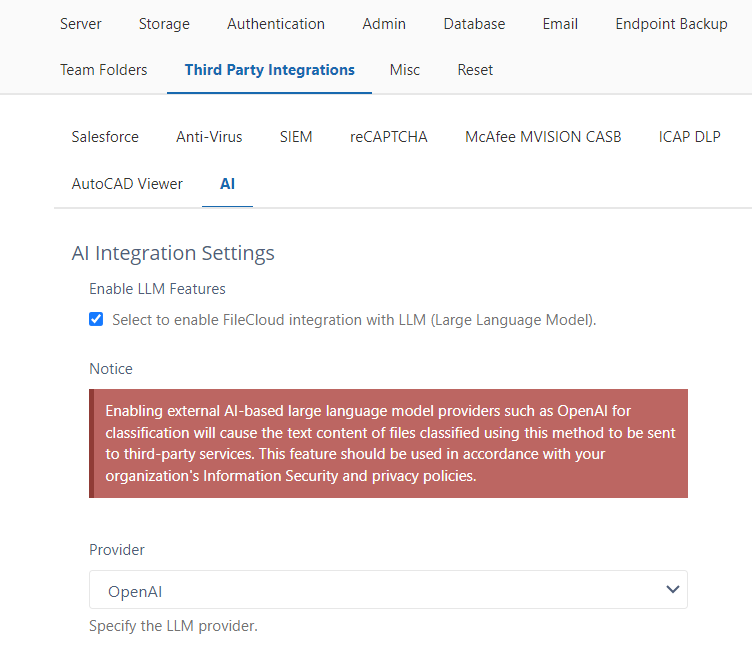Image resolution: width=752 pixels, height=647 pixels.
Task: Enable FileCloud integration with LLM checkbox
Action: click(x=96, y=320)
